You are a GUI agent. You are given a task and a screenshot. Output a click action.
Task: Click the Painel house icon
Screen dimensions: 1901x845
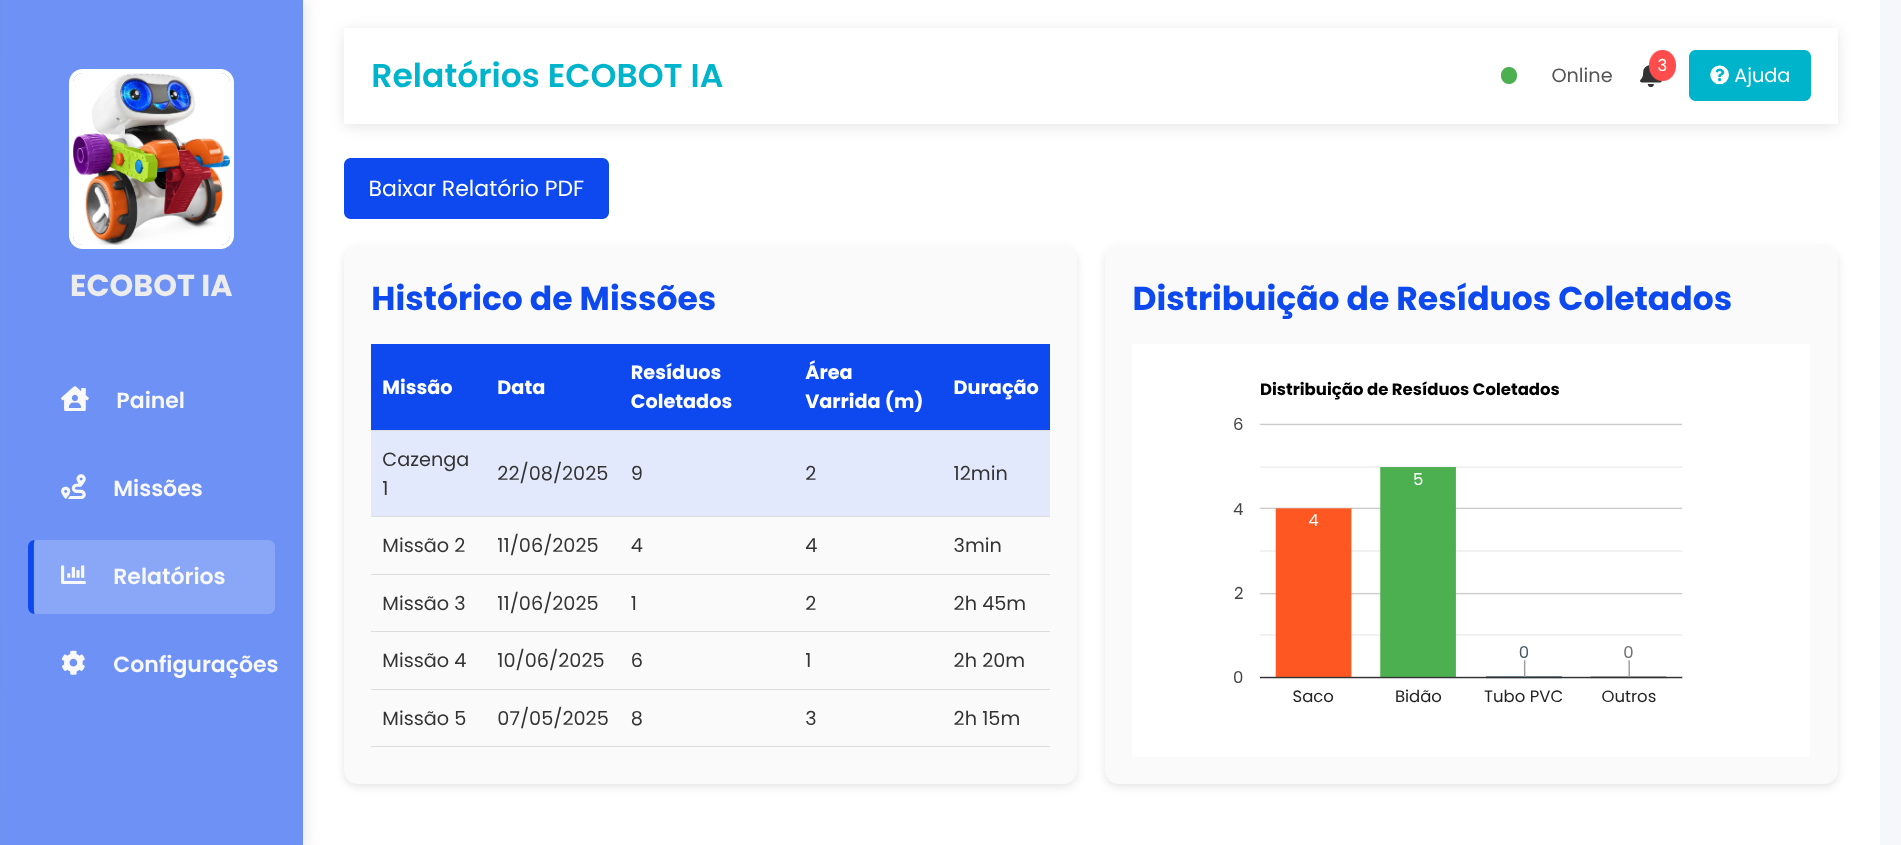pyautogui.click(x=75, y=400)
